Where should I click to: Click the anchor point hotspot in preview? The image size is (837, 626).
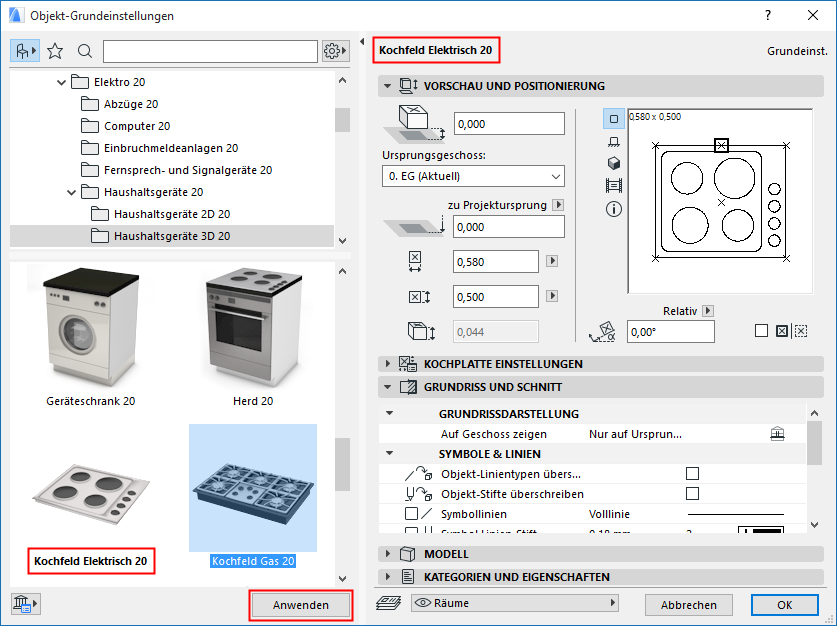coord(721,145)
